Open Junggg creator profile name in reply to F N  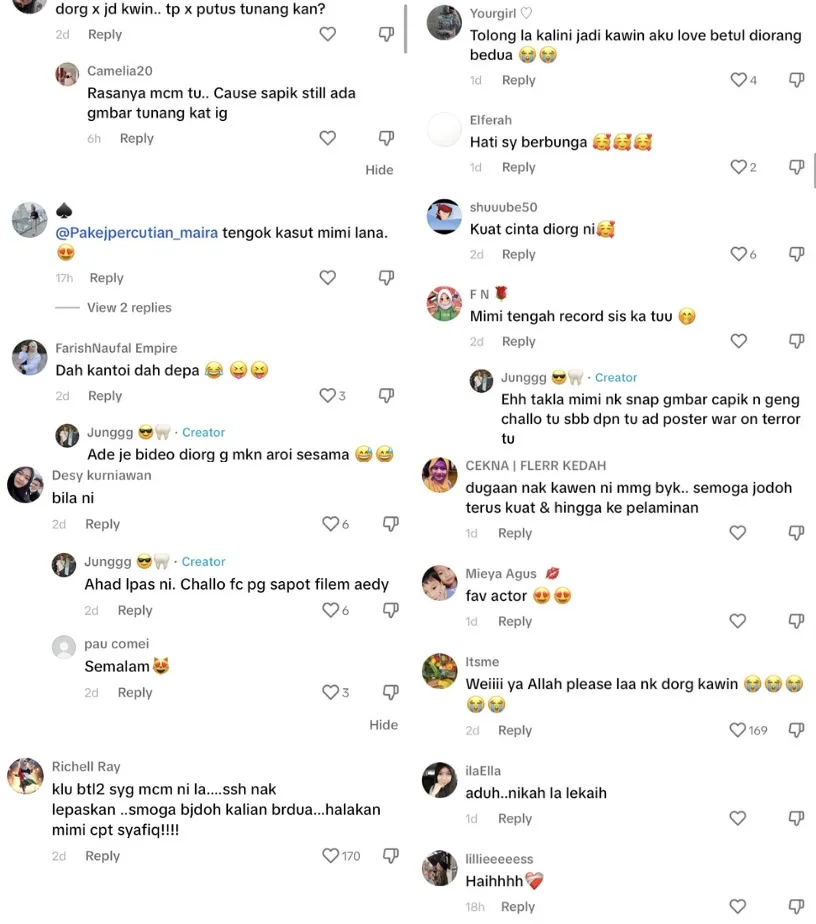pyautogui.click(x=523, y=377)
